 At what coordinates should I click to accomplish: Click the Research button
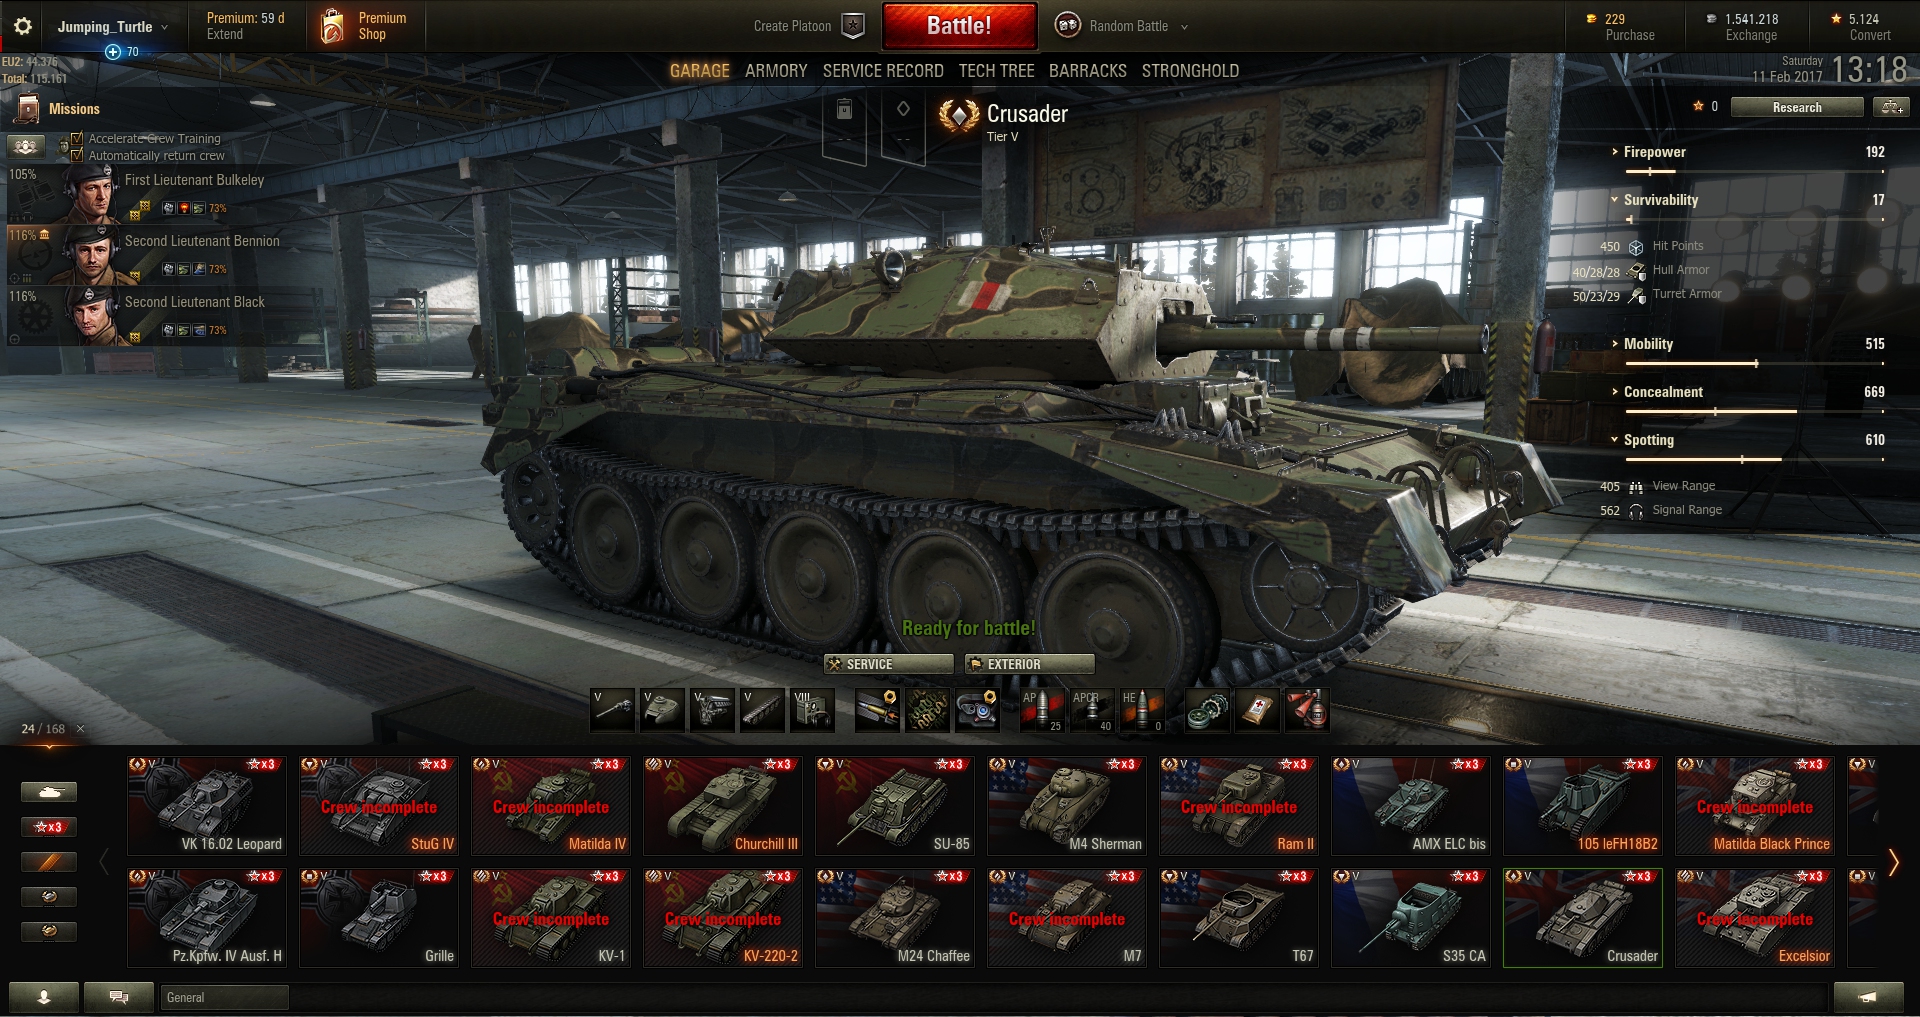point(1797,107)
